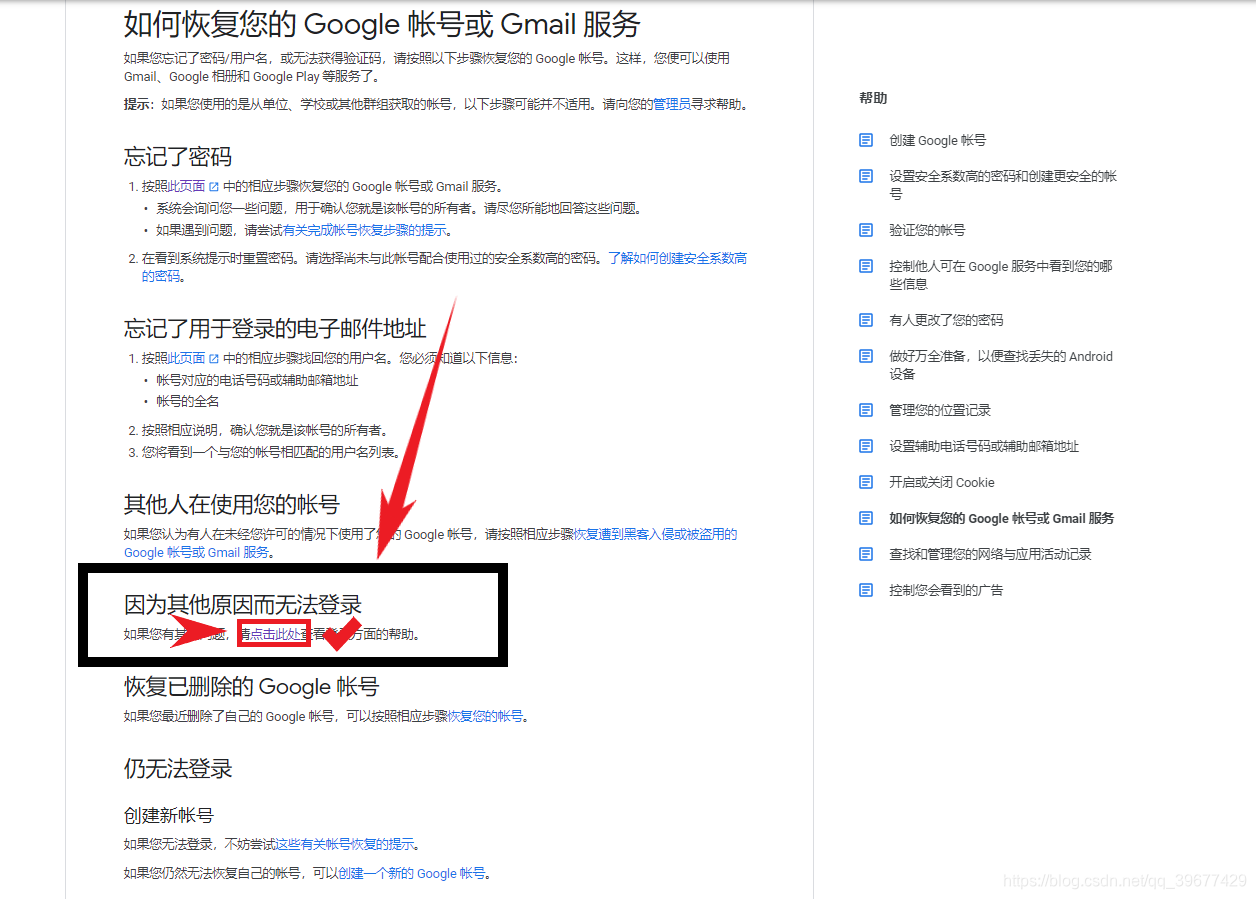The height and width of the screenshot is (899, 1256).
Task: Click the 有关完成帐号恢复步骤的提示 link
Action: pyautogui.click(x=366, y=231)
